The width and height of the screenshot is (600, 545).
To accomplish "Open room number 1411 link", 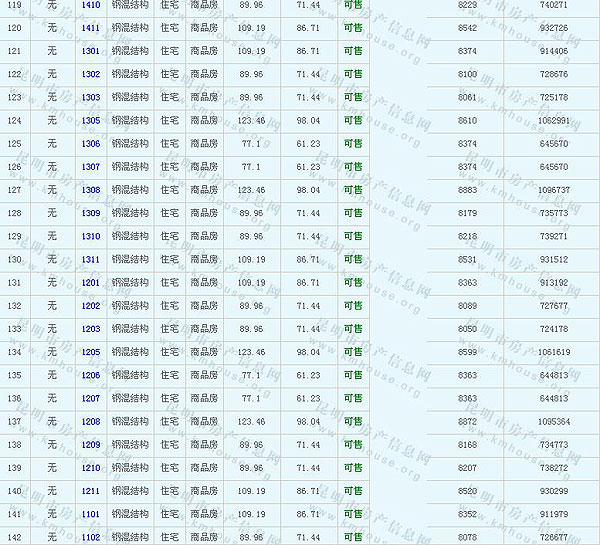I will (x=91, y=28).
